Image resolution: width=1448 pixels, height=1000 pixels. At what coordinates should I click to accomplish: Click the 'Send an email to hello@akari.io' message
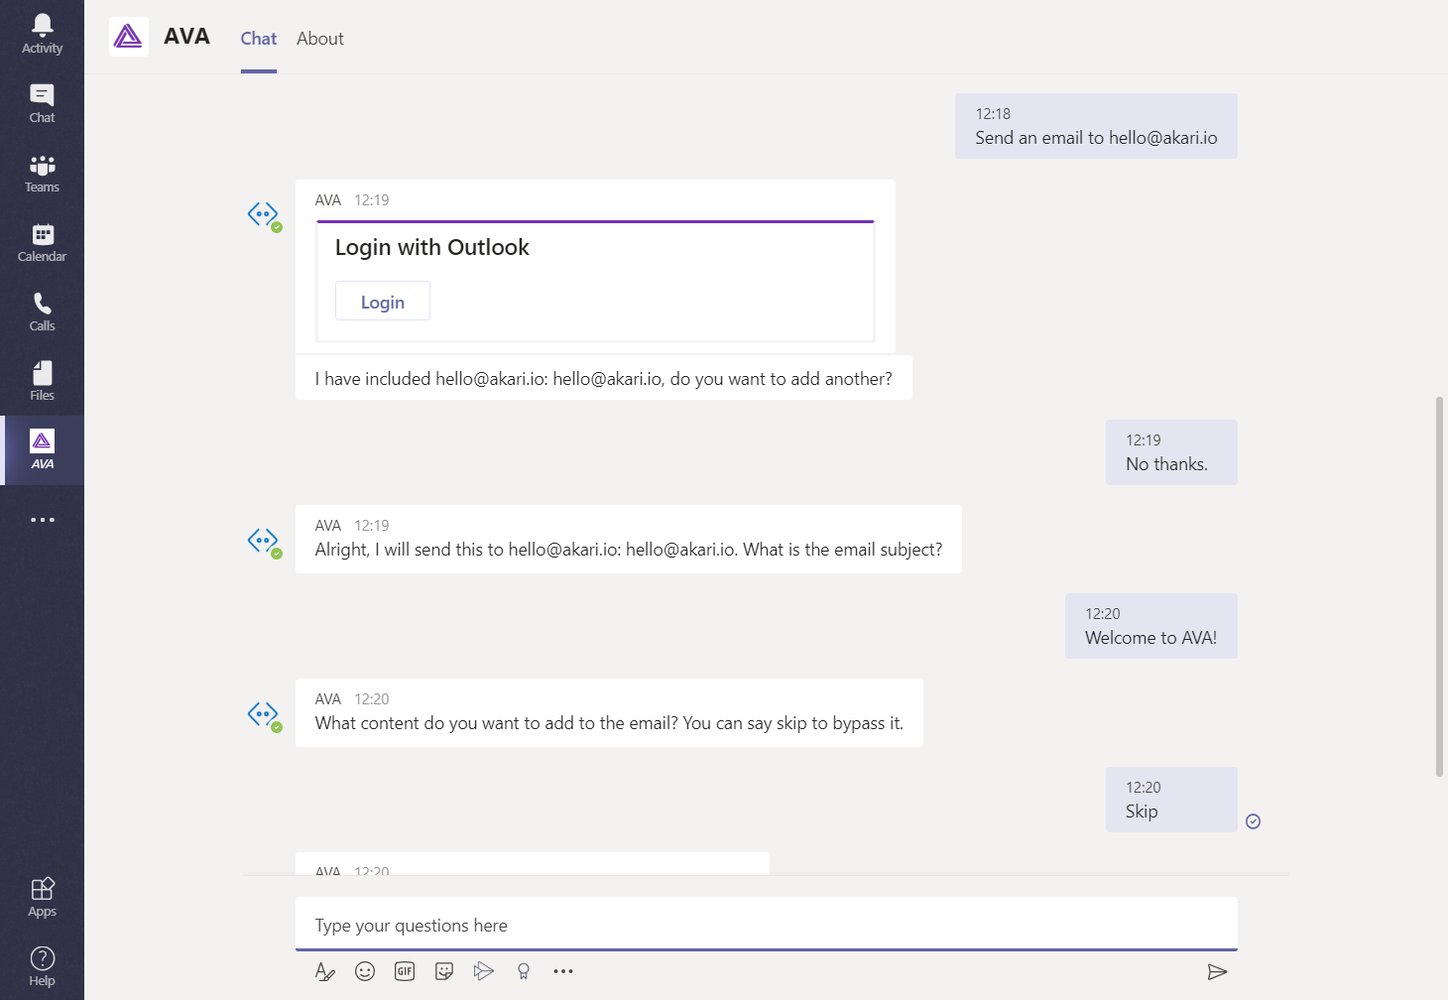(1096, 126)
